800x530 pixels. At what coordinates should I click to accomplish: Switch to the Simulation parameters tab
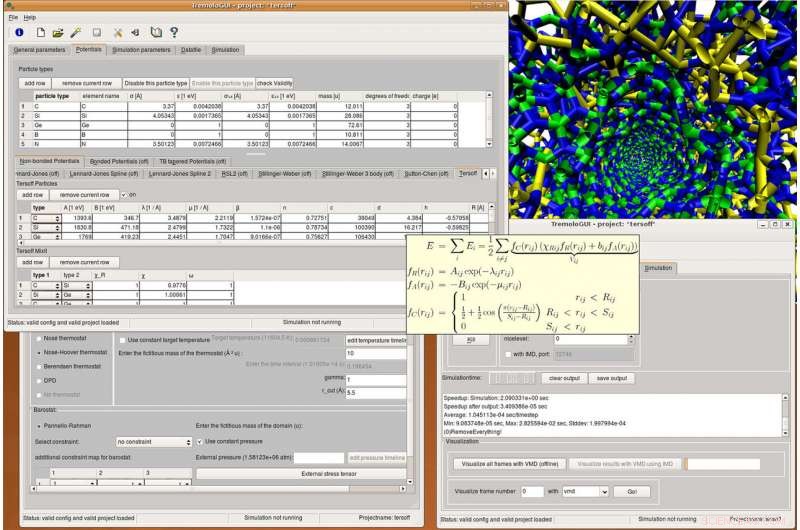point(140,49)
